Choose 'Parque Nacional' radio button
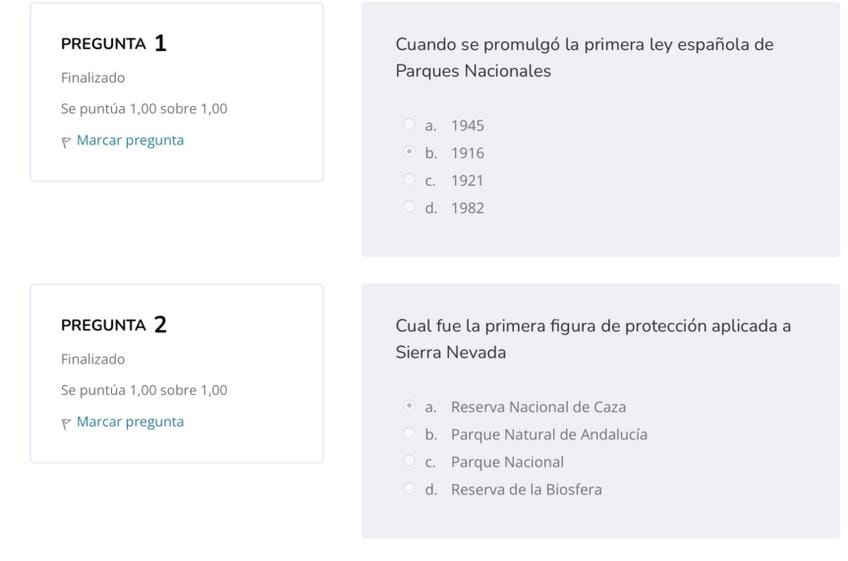Viewport: 848px width, 561px height. coord(409,461)
